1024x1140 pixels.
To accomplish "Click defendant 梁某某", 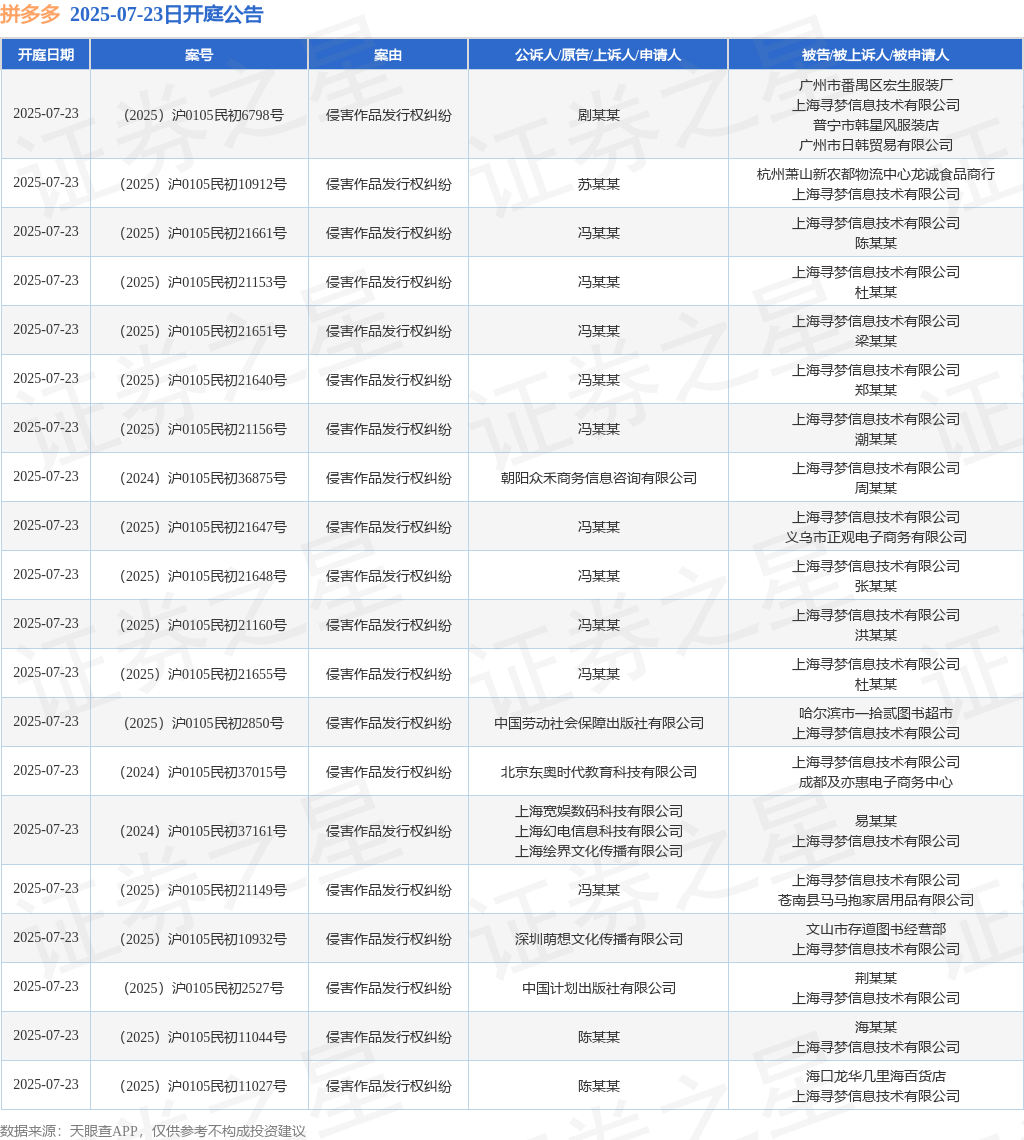I will [876, 341].
